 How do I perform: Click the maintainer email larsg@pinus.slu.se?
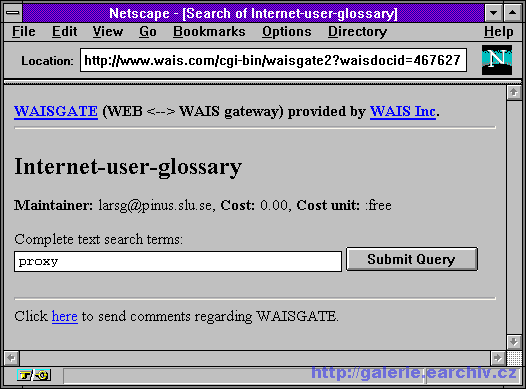pos(155,205)
